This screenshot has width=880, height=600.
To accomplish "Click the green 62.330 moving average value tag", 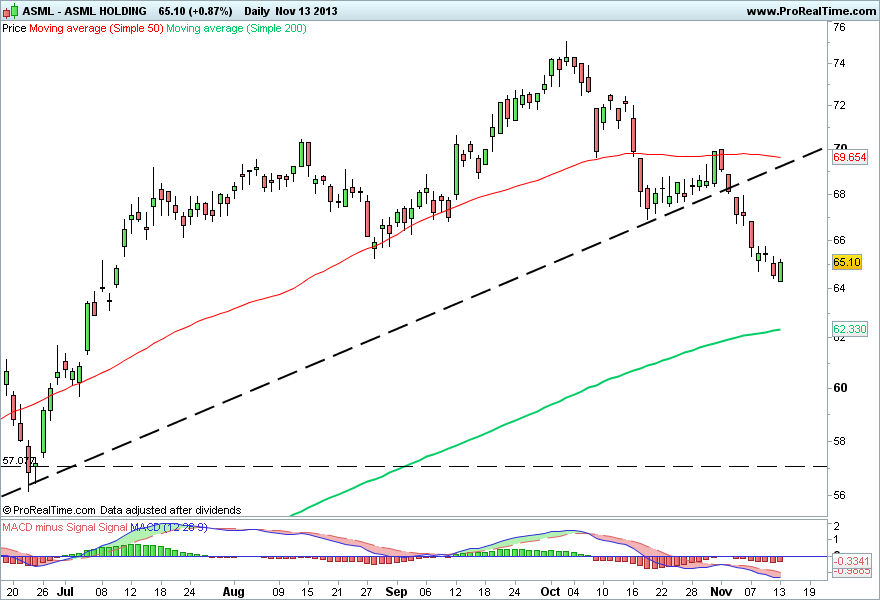I will [x=850, y=329].
